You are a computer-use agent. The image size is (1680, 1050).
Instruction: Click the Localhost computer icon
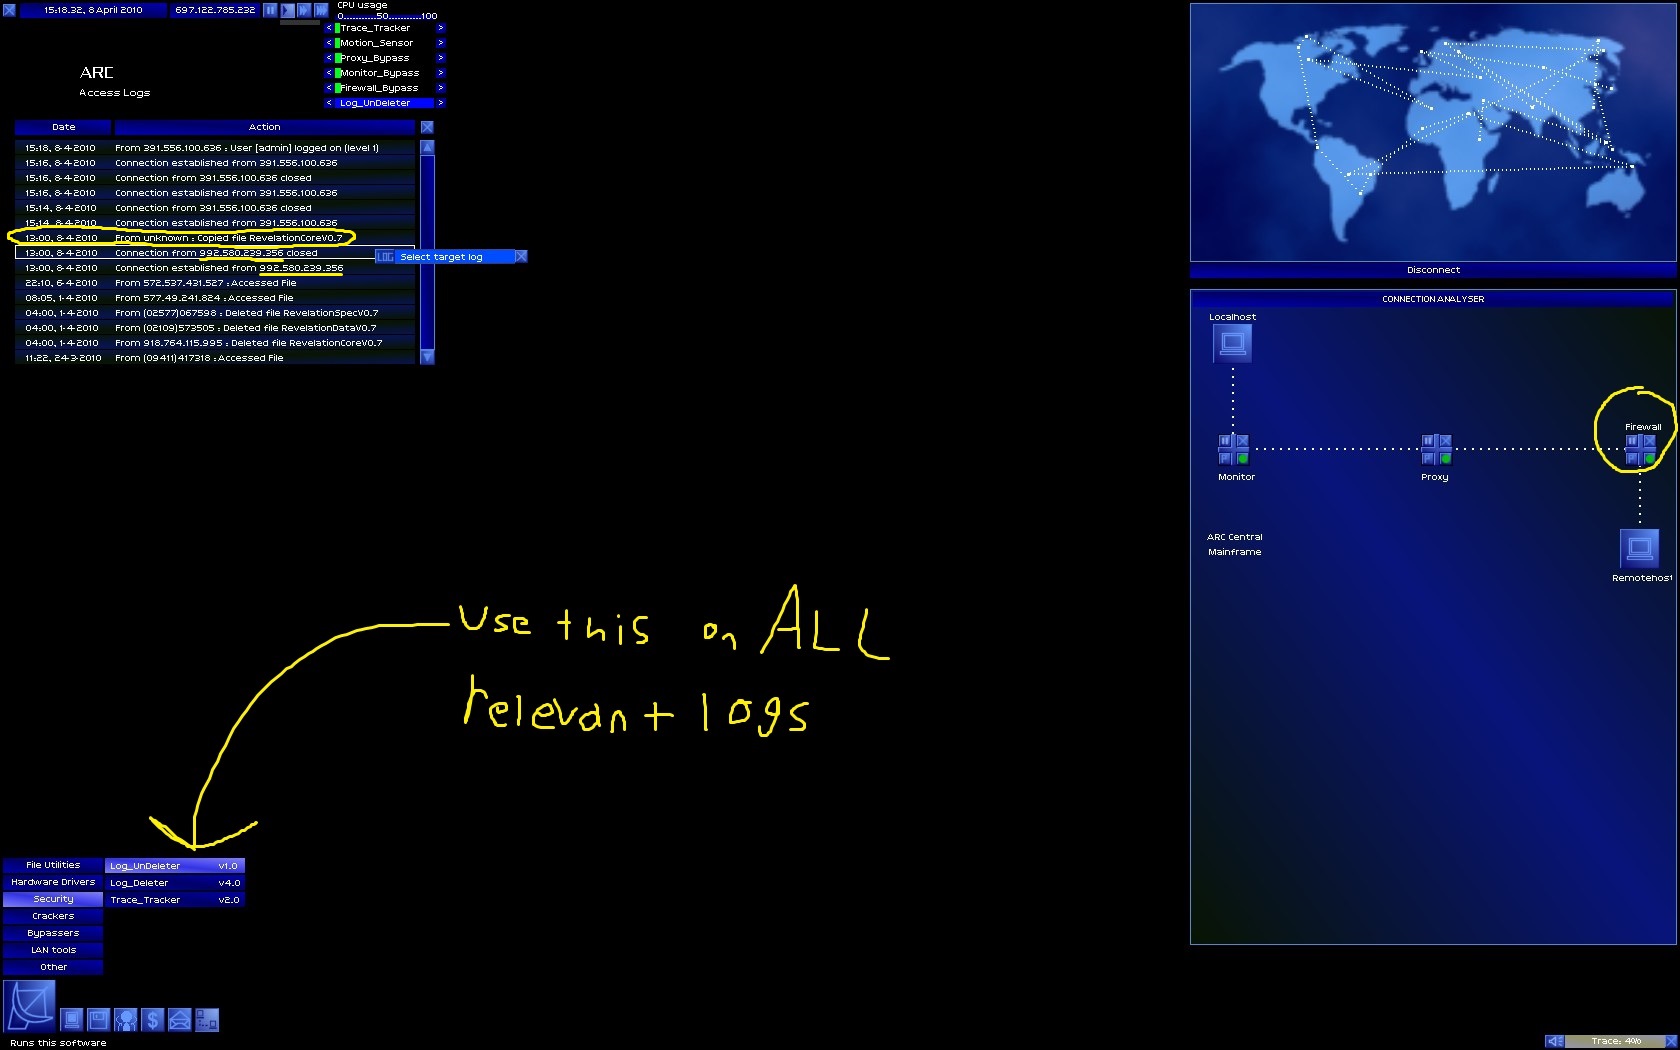point(1233,344)
